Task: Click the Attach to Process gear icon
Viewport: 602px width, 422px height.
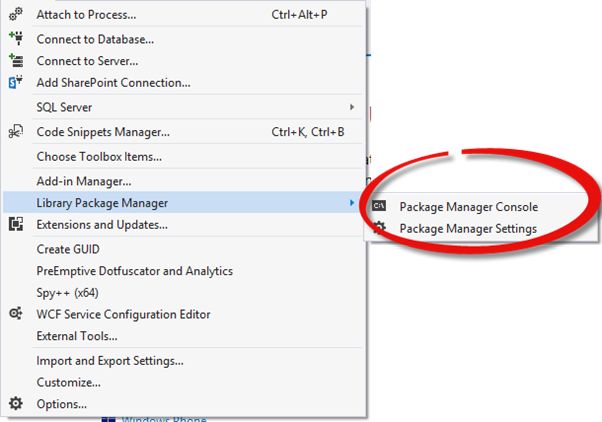Action: (15, 15)
